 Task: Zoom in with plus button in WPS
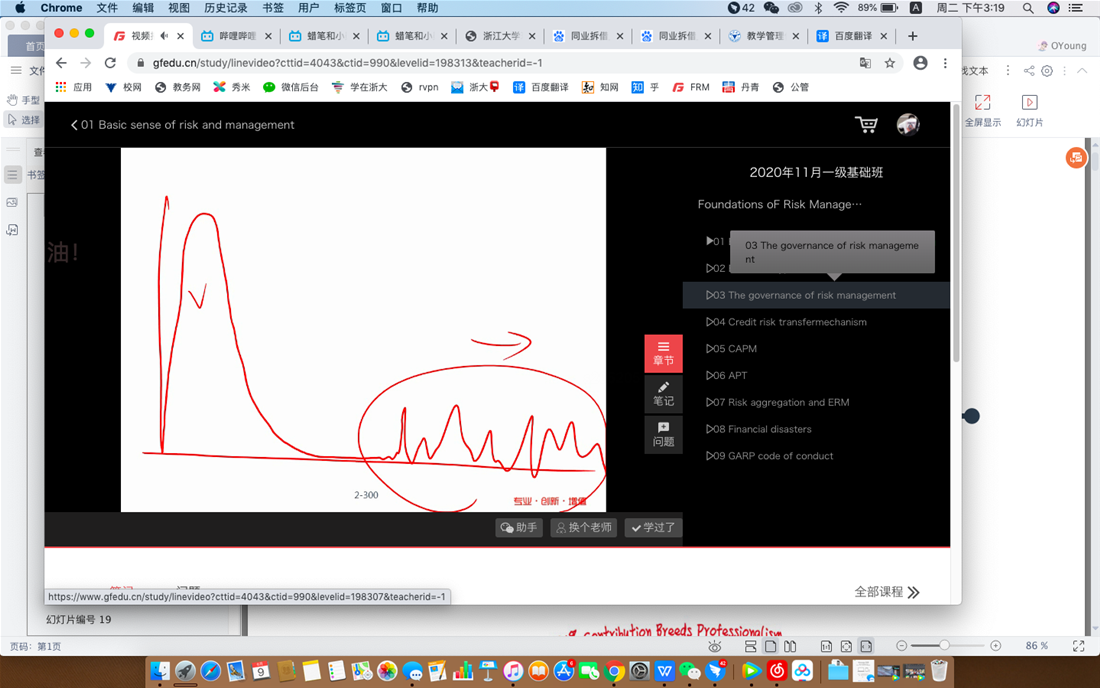tap(995, 646)
